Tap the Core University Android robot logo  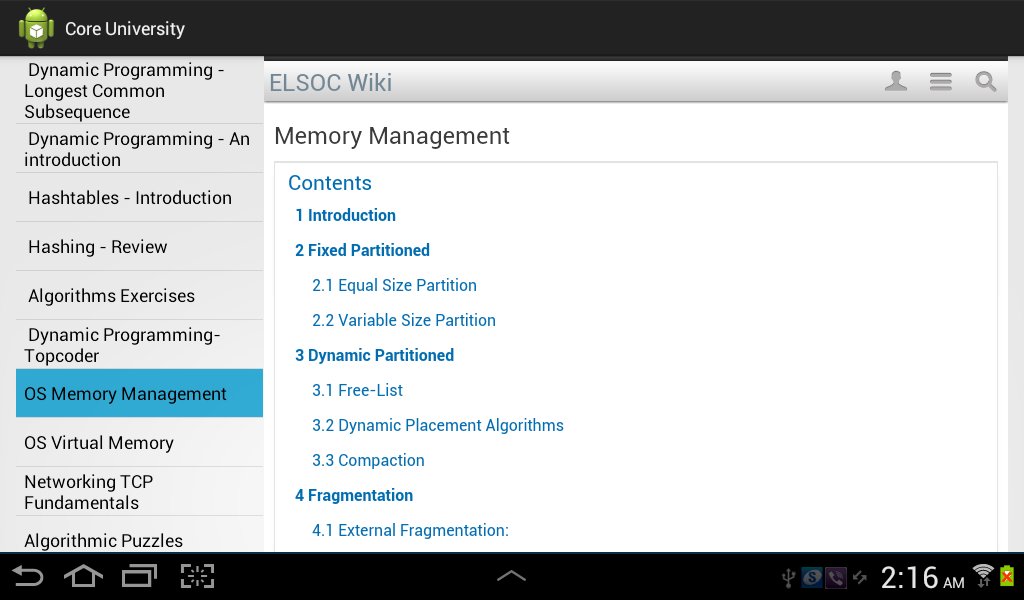tap(35, 27)
